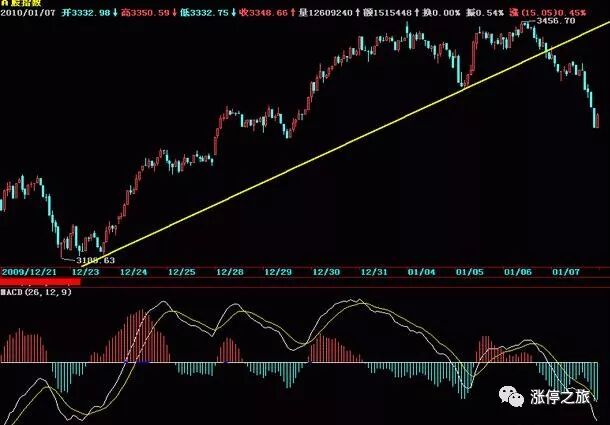Click the 01/07 date axis label
This screenshot has height=425, width=610.
(566, 272)
